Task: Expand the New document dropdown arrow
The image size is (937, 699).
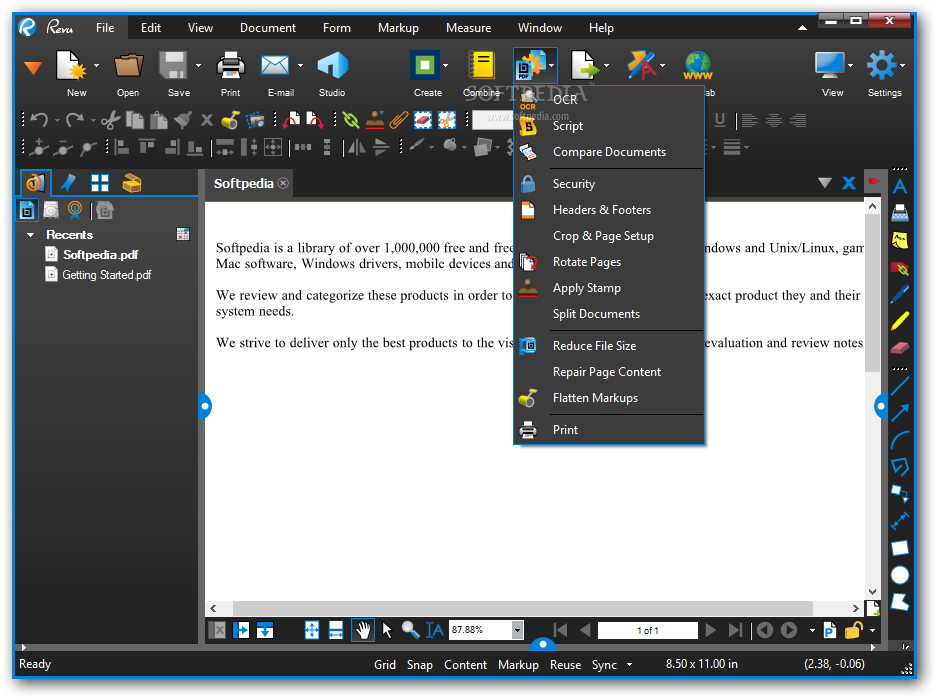Action: click(96, 66)
